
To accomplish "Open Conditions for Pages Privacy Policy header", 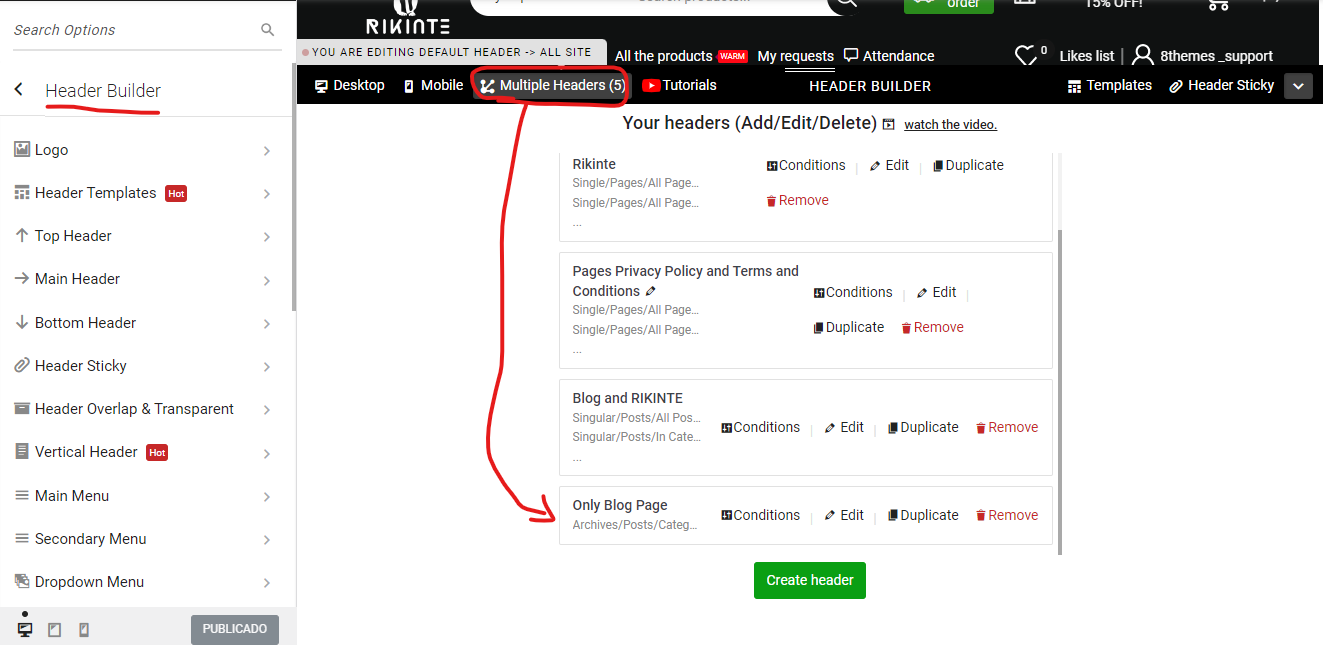I will (x=853, y=292).
